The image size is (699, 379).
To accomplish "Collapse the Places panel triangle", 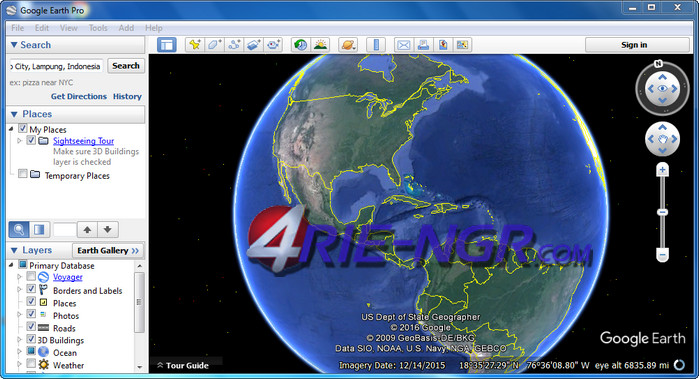I will pos(14,115).
